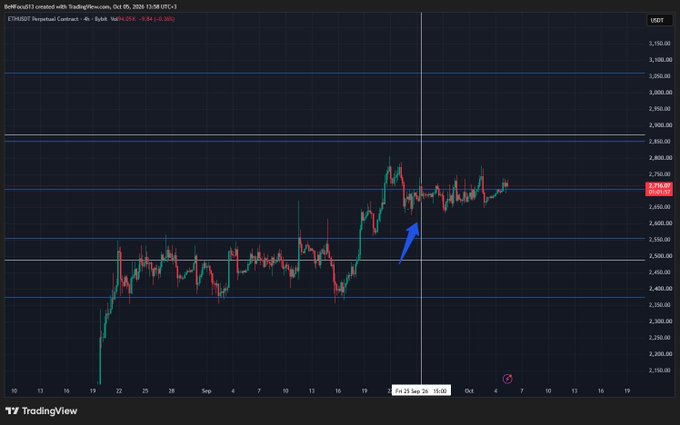680x425 pixels.
Task: Click the 2,250.00 price axis label
Action: tap(659, 338)
